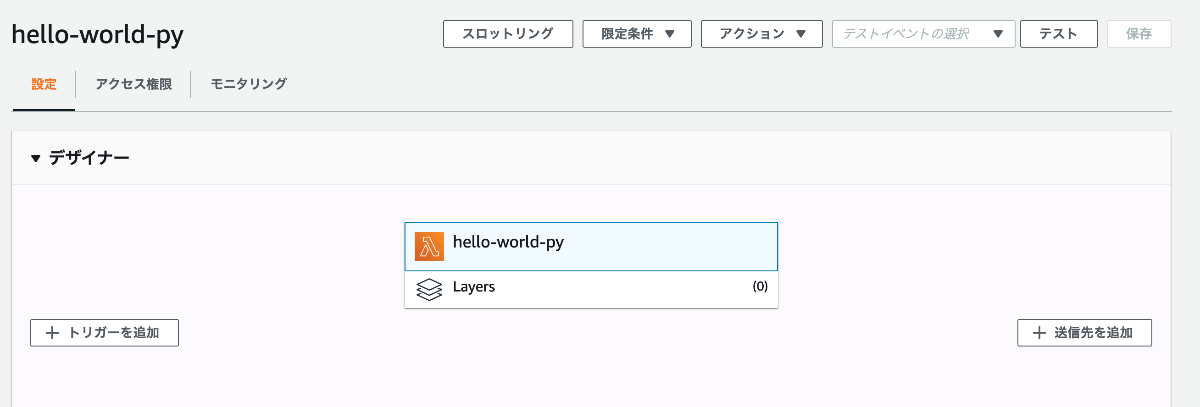Click the スロットリング button
Viewport: 1200px width, 407px height.
[508, 34]
